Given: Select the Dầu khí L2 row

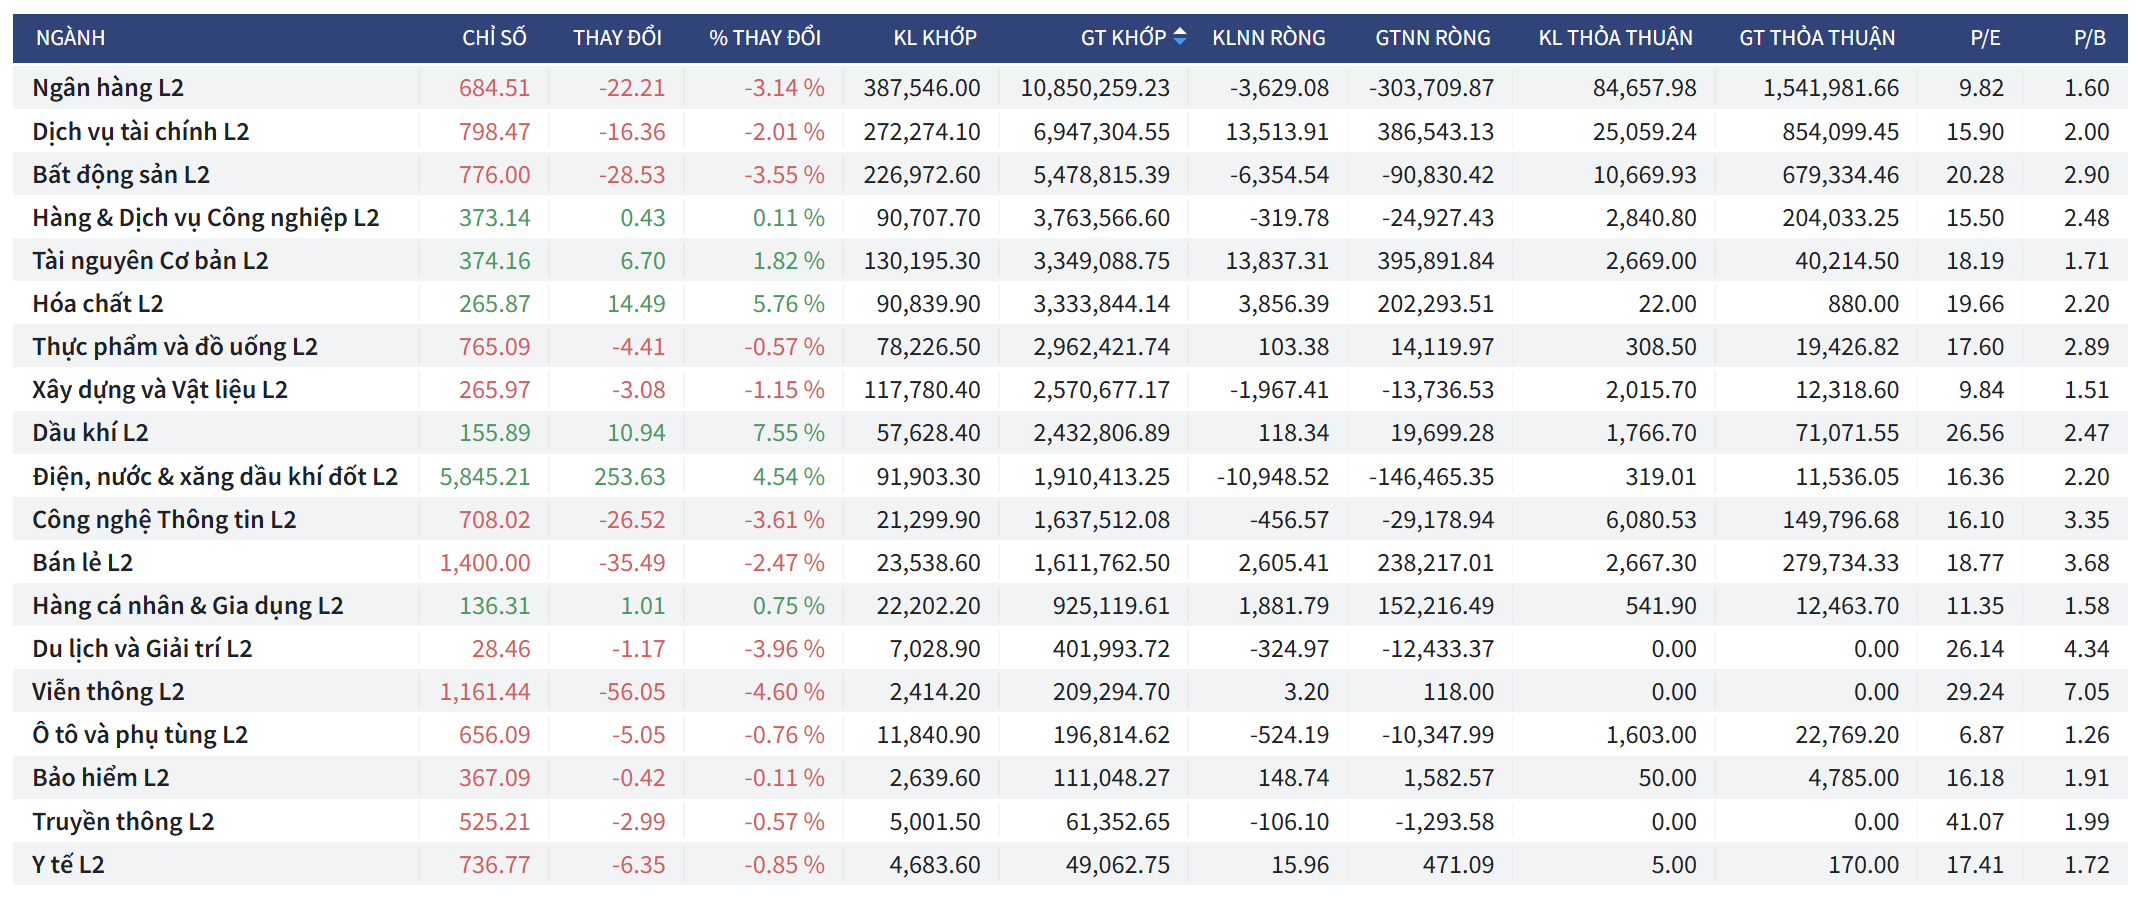Looking at the screenshot, I should pos(90,433).
